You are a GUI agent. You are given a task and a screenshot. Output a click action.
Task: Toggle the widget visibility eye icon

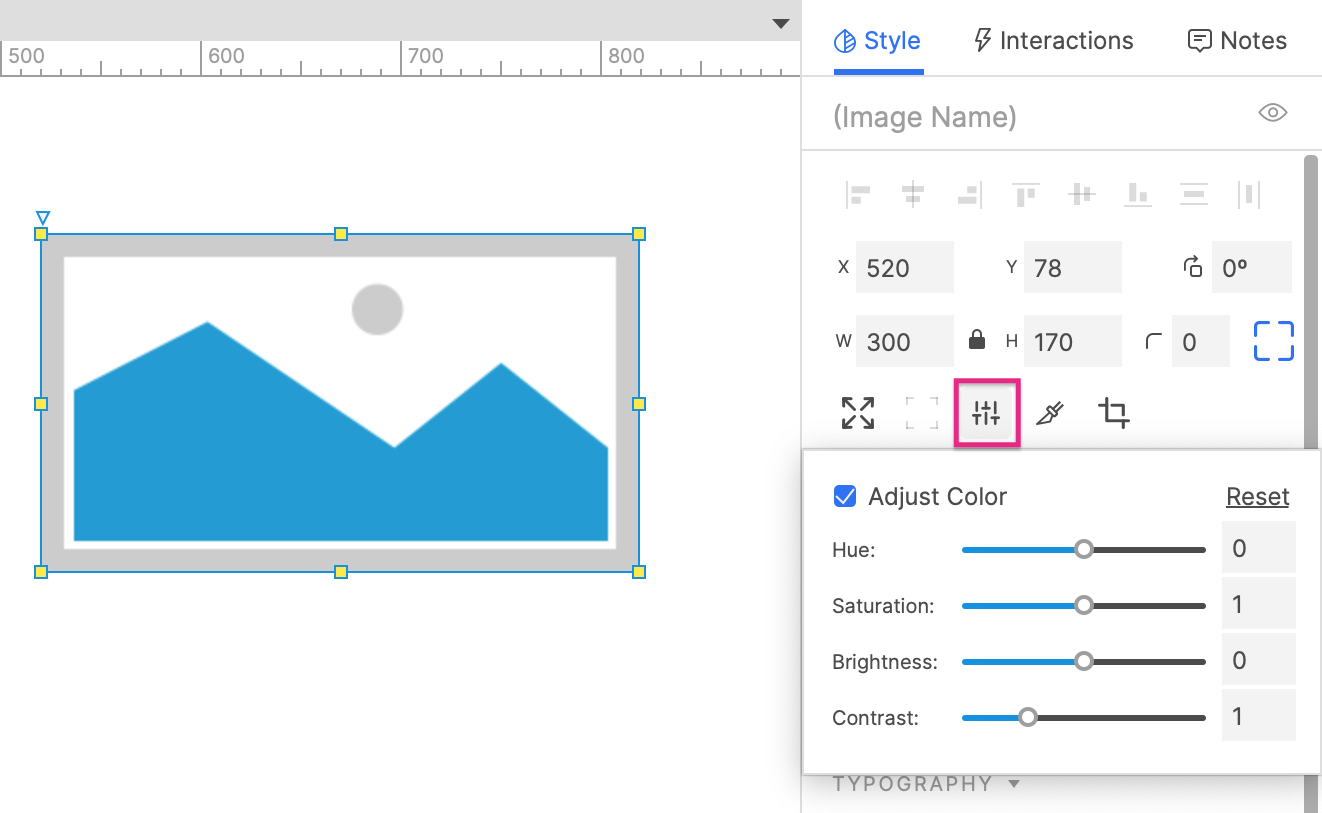coord(1272,113)
